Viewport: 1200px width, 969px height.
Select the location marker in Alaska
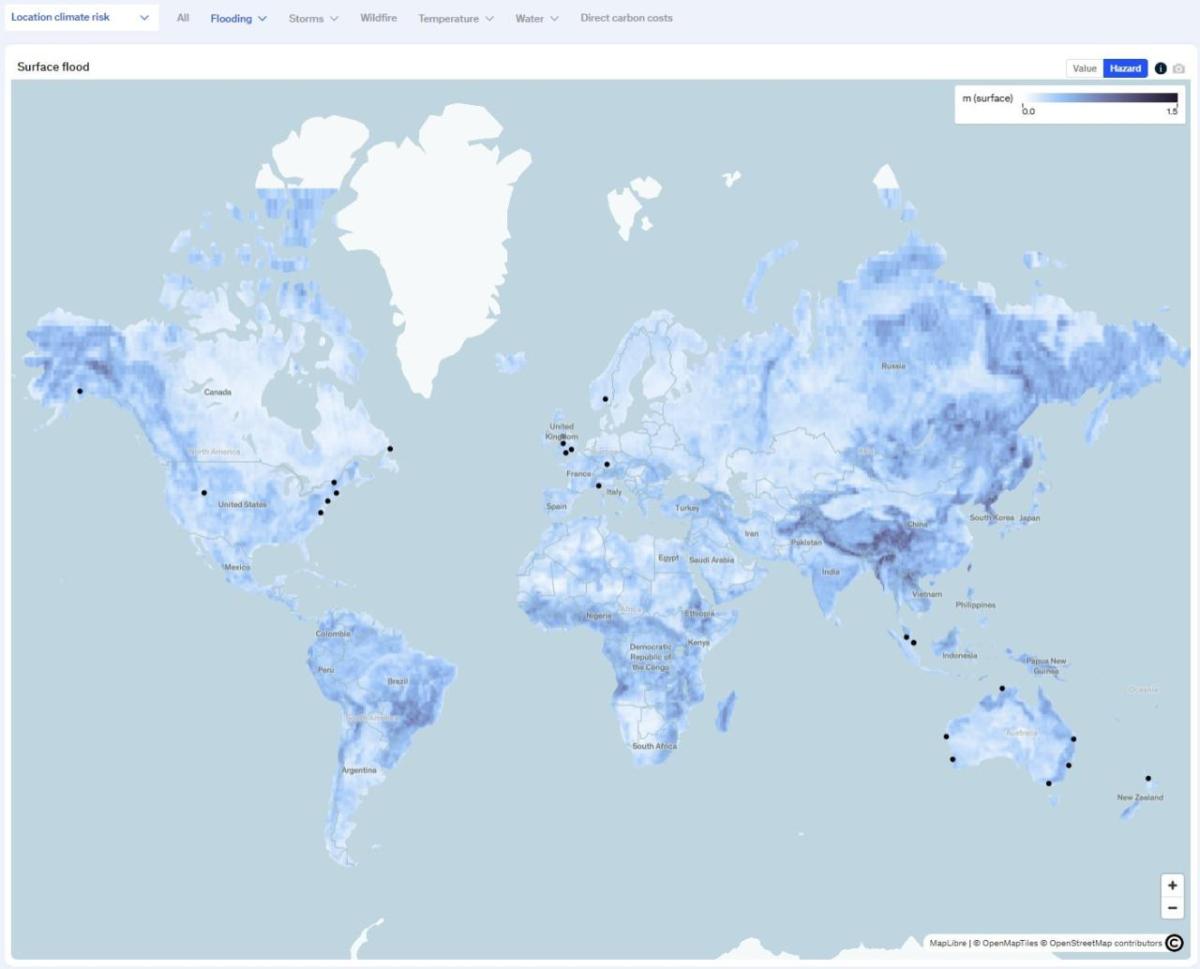[80, 390]
